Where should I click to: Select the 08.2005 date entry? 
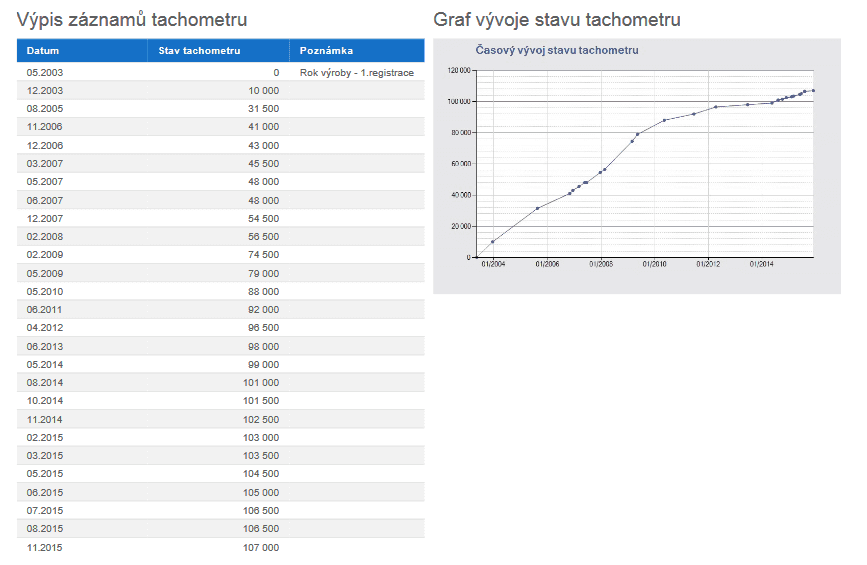click(x=45, y=109)
